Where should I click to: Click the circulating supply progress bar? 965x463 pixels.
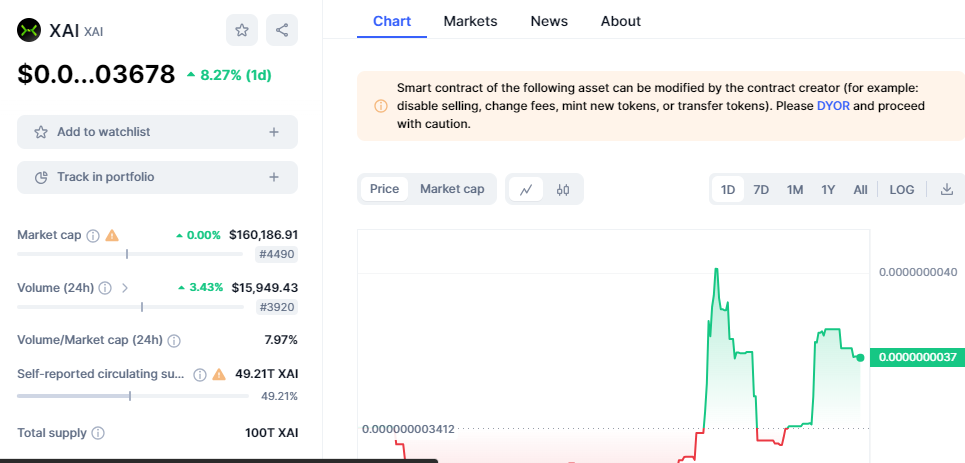(x=133, y=396)
